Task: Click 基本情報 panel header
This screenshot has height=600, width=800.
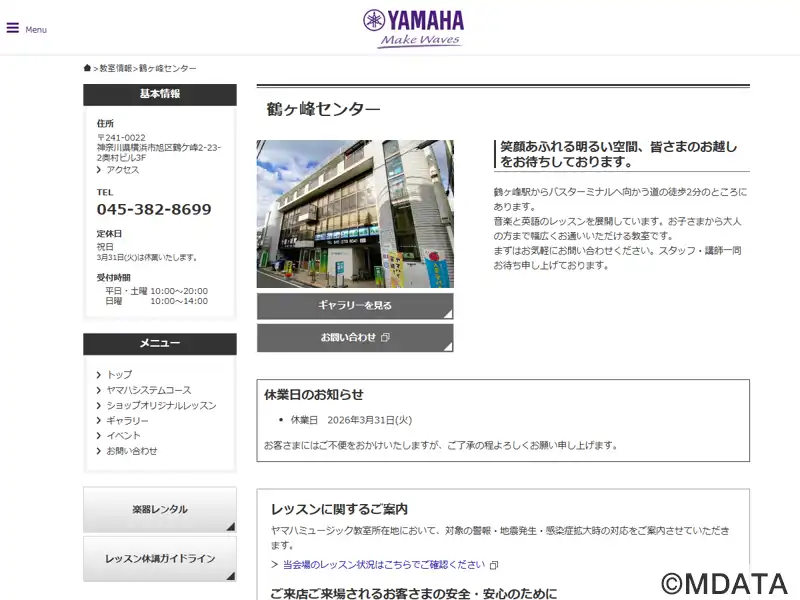Action: [x=160, y=94]
